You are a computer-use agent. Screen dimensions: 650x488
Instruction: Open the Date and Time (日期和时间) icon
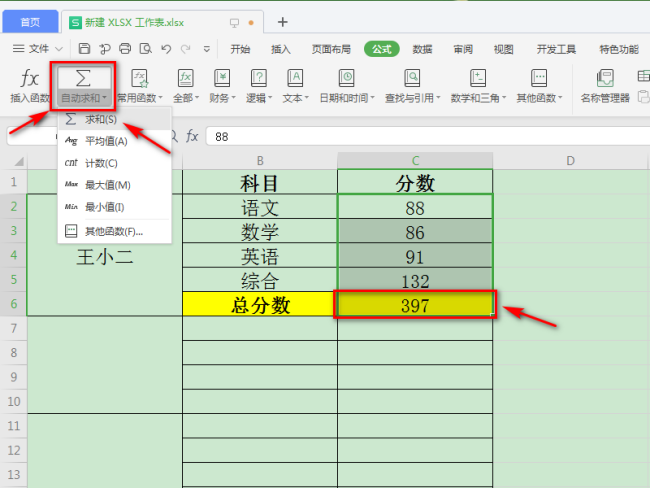click(347, 78)
